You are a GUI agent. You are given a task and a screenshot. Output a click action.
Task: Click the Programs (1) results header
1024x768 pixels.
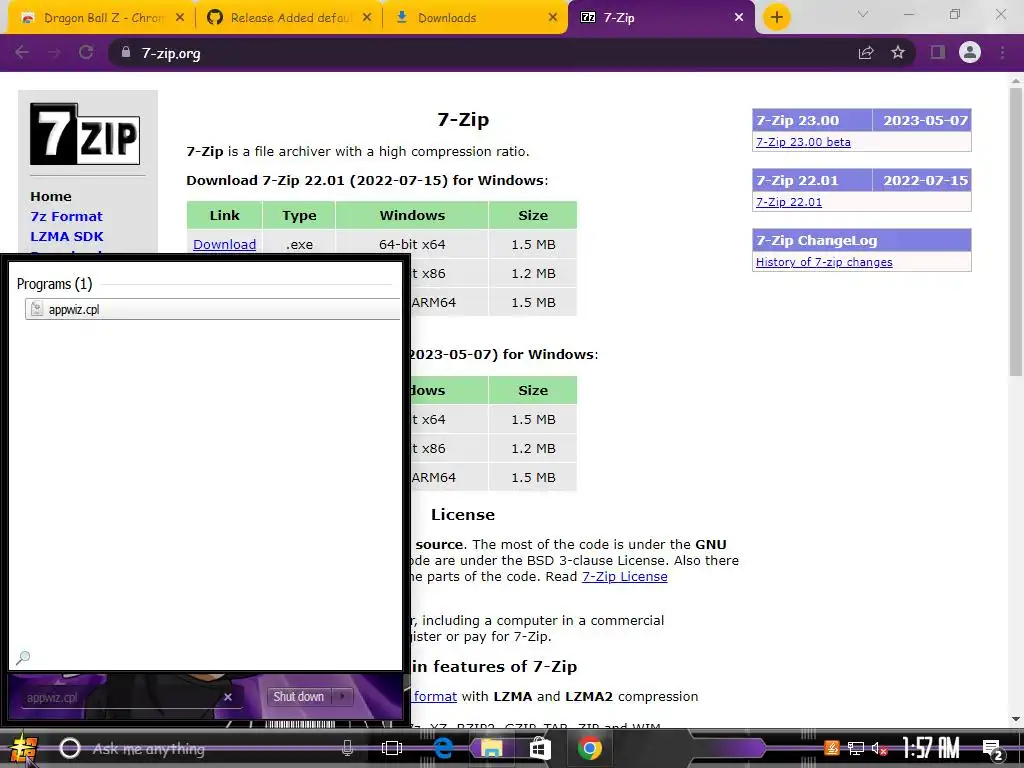[54, 284]
